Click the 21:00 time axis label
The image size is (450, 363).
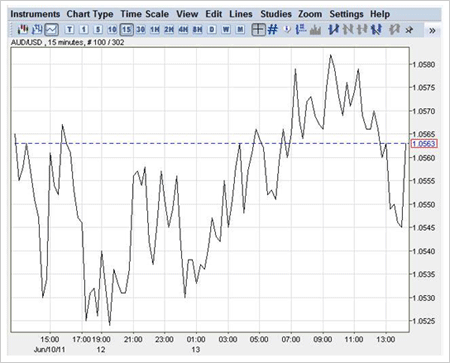tap(133, 339)
